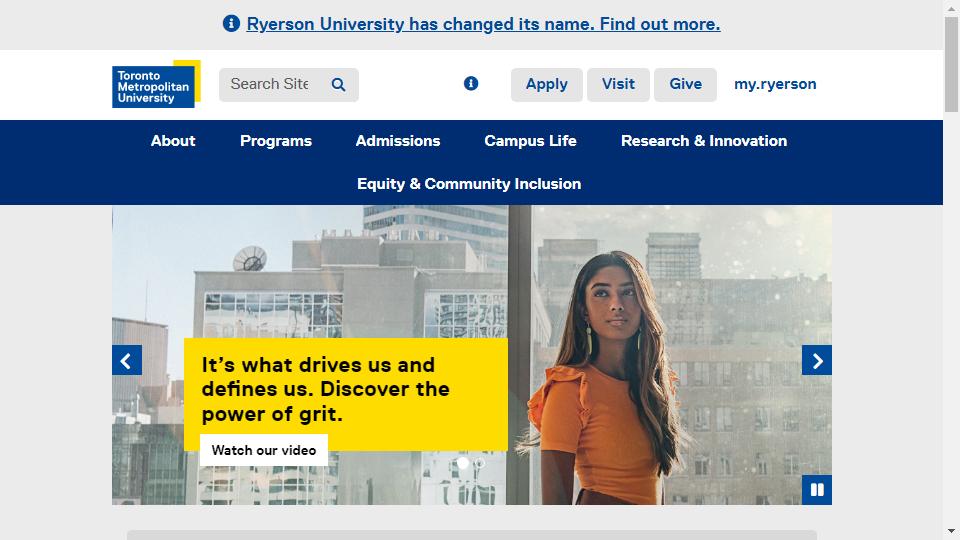Open the my.ryerson link
Viewport: 960px width, 540px height.
click(x=775, y=84)
